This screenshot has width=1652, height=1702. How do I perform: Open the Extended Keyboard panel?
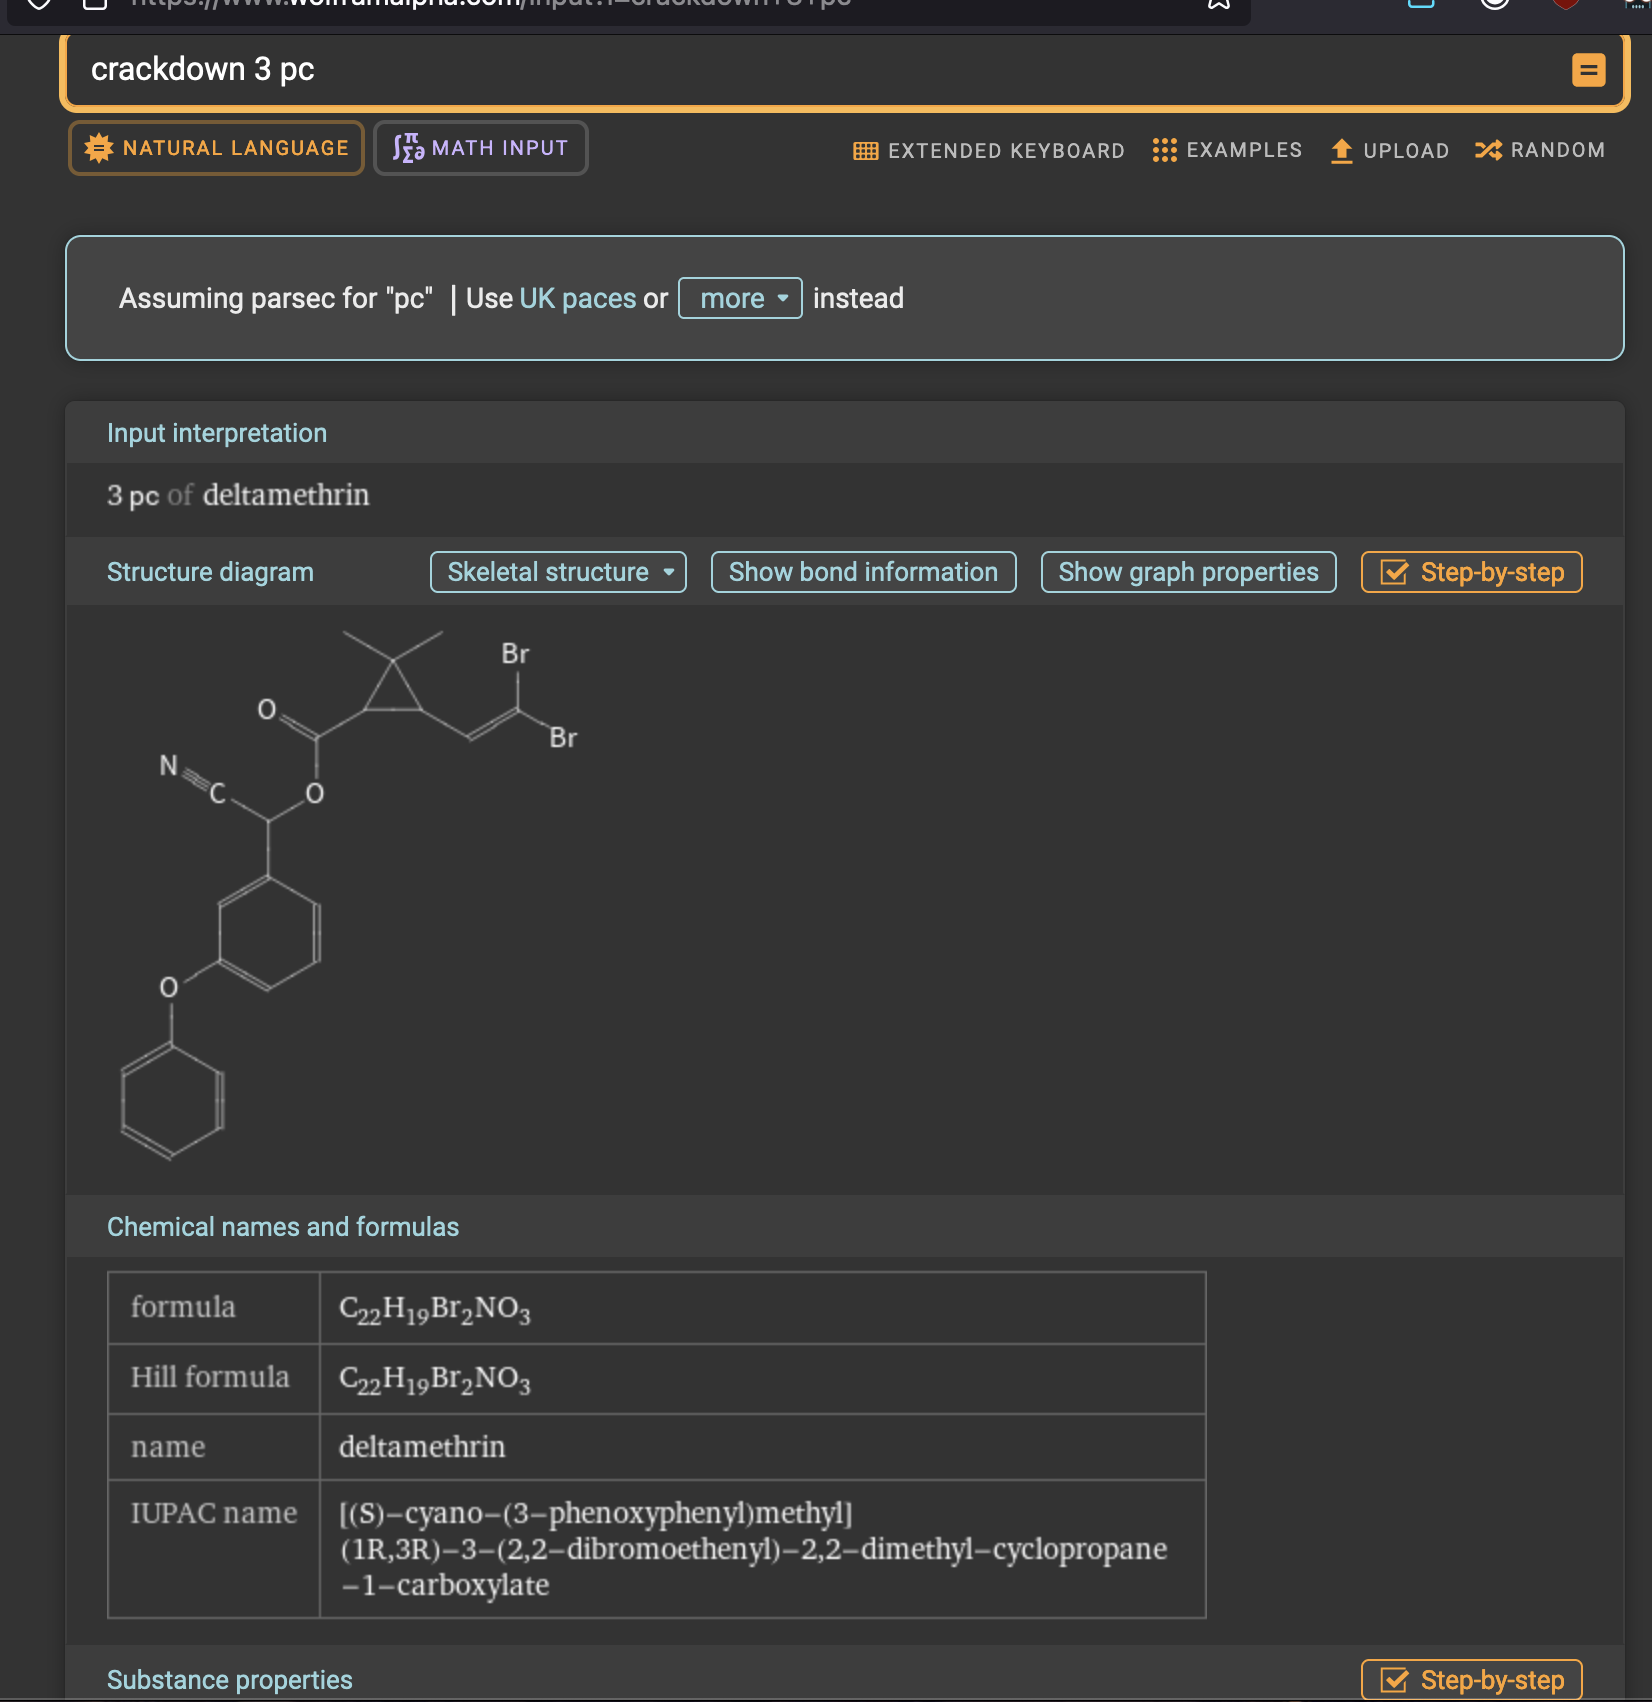[988, 150]
